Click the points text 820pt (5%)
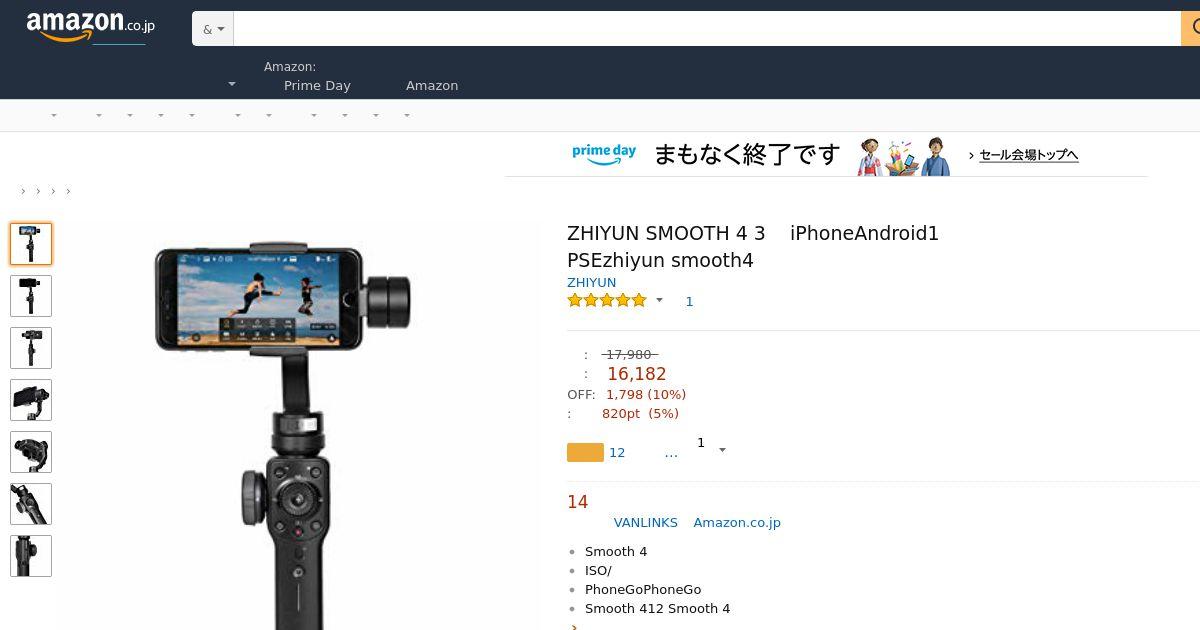 point(640,414)
